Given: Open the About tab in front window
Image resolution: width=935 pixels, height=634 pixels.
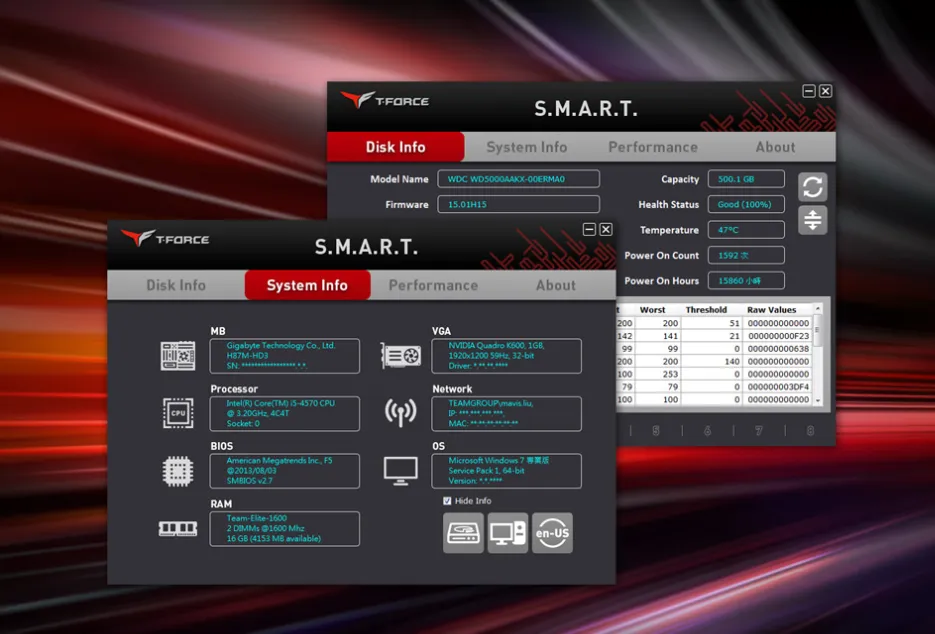Looking at the screenshot, I should point(555,285).
